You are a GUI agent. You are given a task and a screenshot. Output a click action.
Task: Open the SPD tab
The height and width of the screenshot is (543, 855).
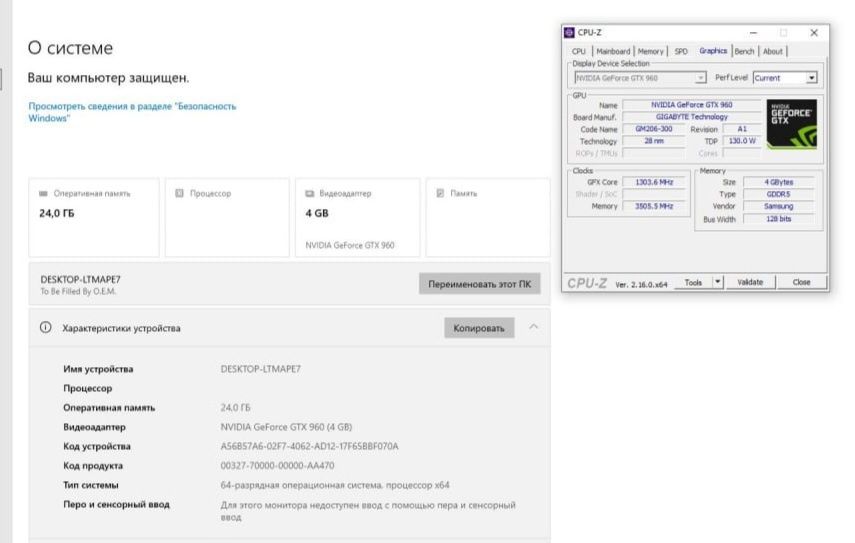click(681, 51)
